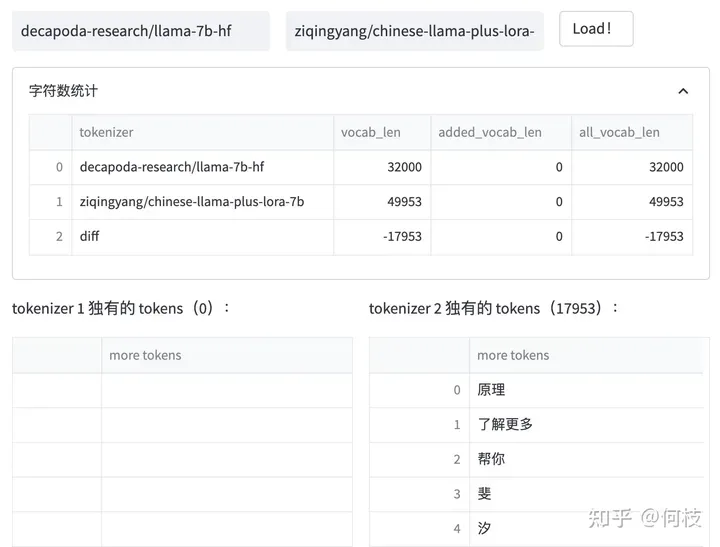Image resolution: width=720 pixels, height=547 pixels.
Task: Click the 字符数统计 section title
Action: coord(63,91)
